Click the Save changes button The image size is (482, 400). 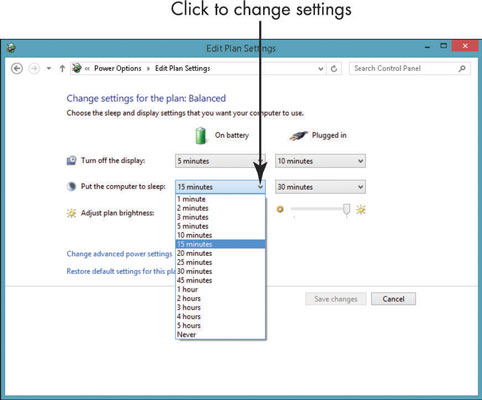pos(336,299)
